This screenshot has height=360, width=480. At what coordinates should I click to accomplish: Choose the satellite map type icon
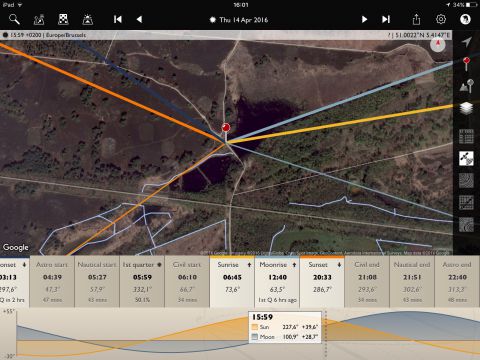click(x=466, y=158)
